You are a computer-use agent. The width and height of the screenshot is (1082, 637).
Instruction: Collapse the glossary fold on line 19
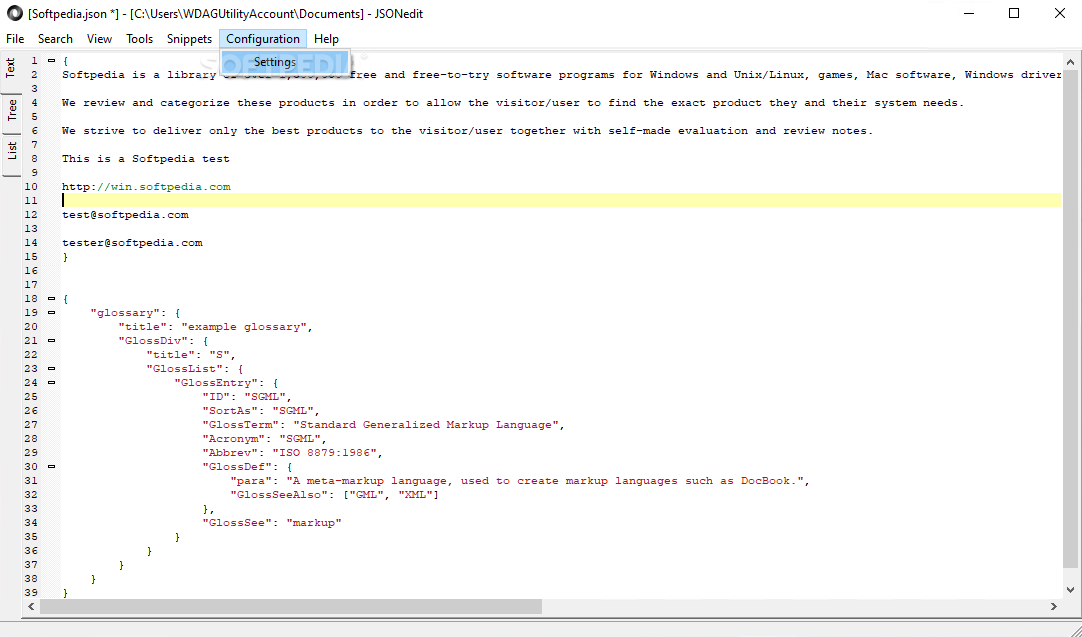[x=51, y=313]
